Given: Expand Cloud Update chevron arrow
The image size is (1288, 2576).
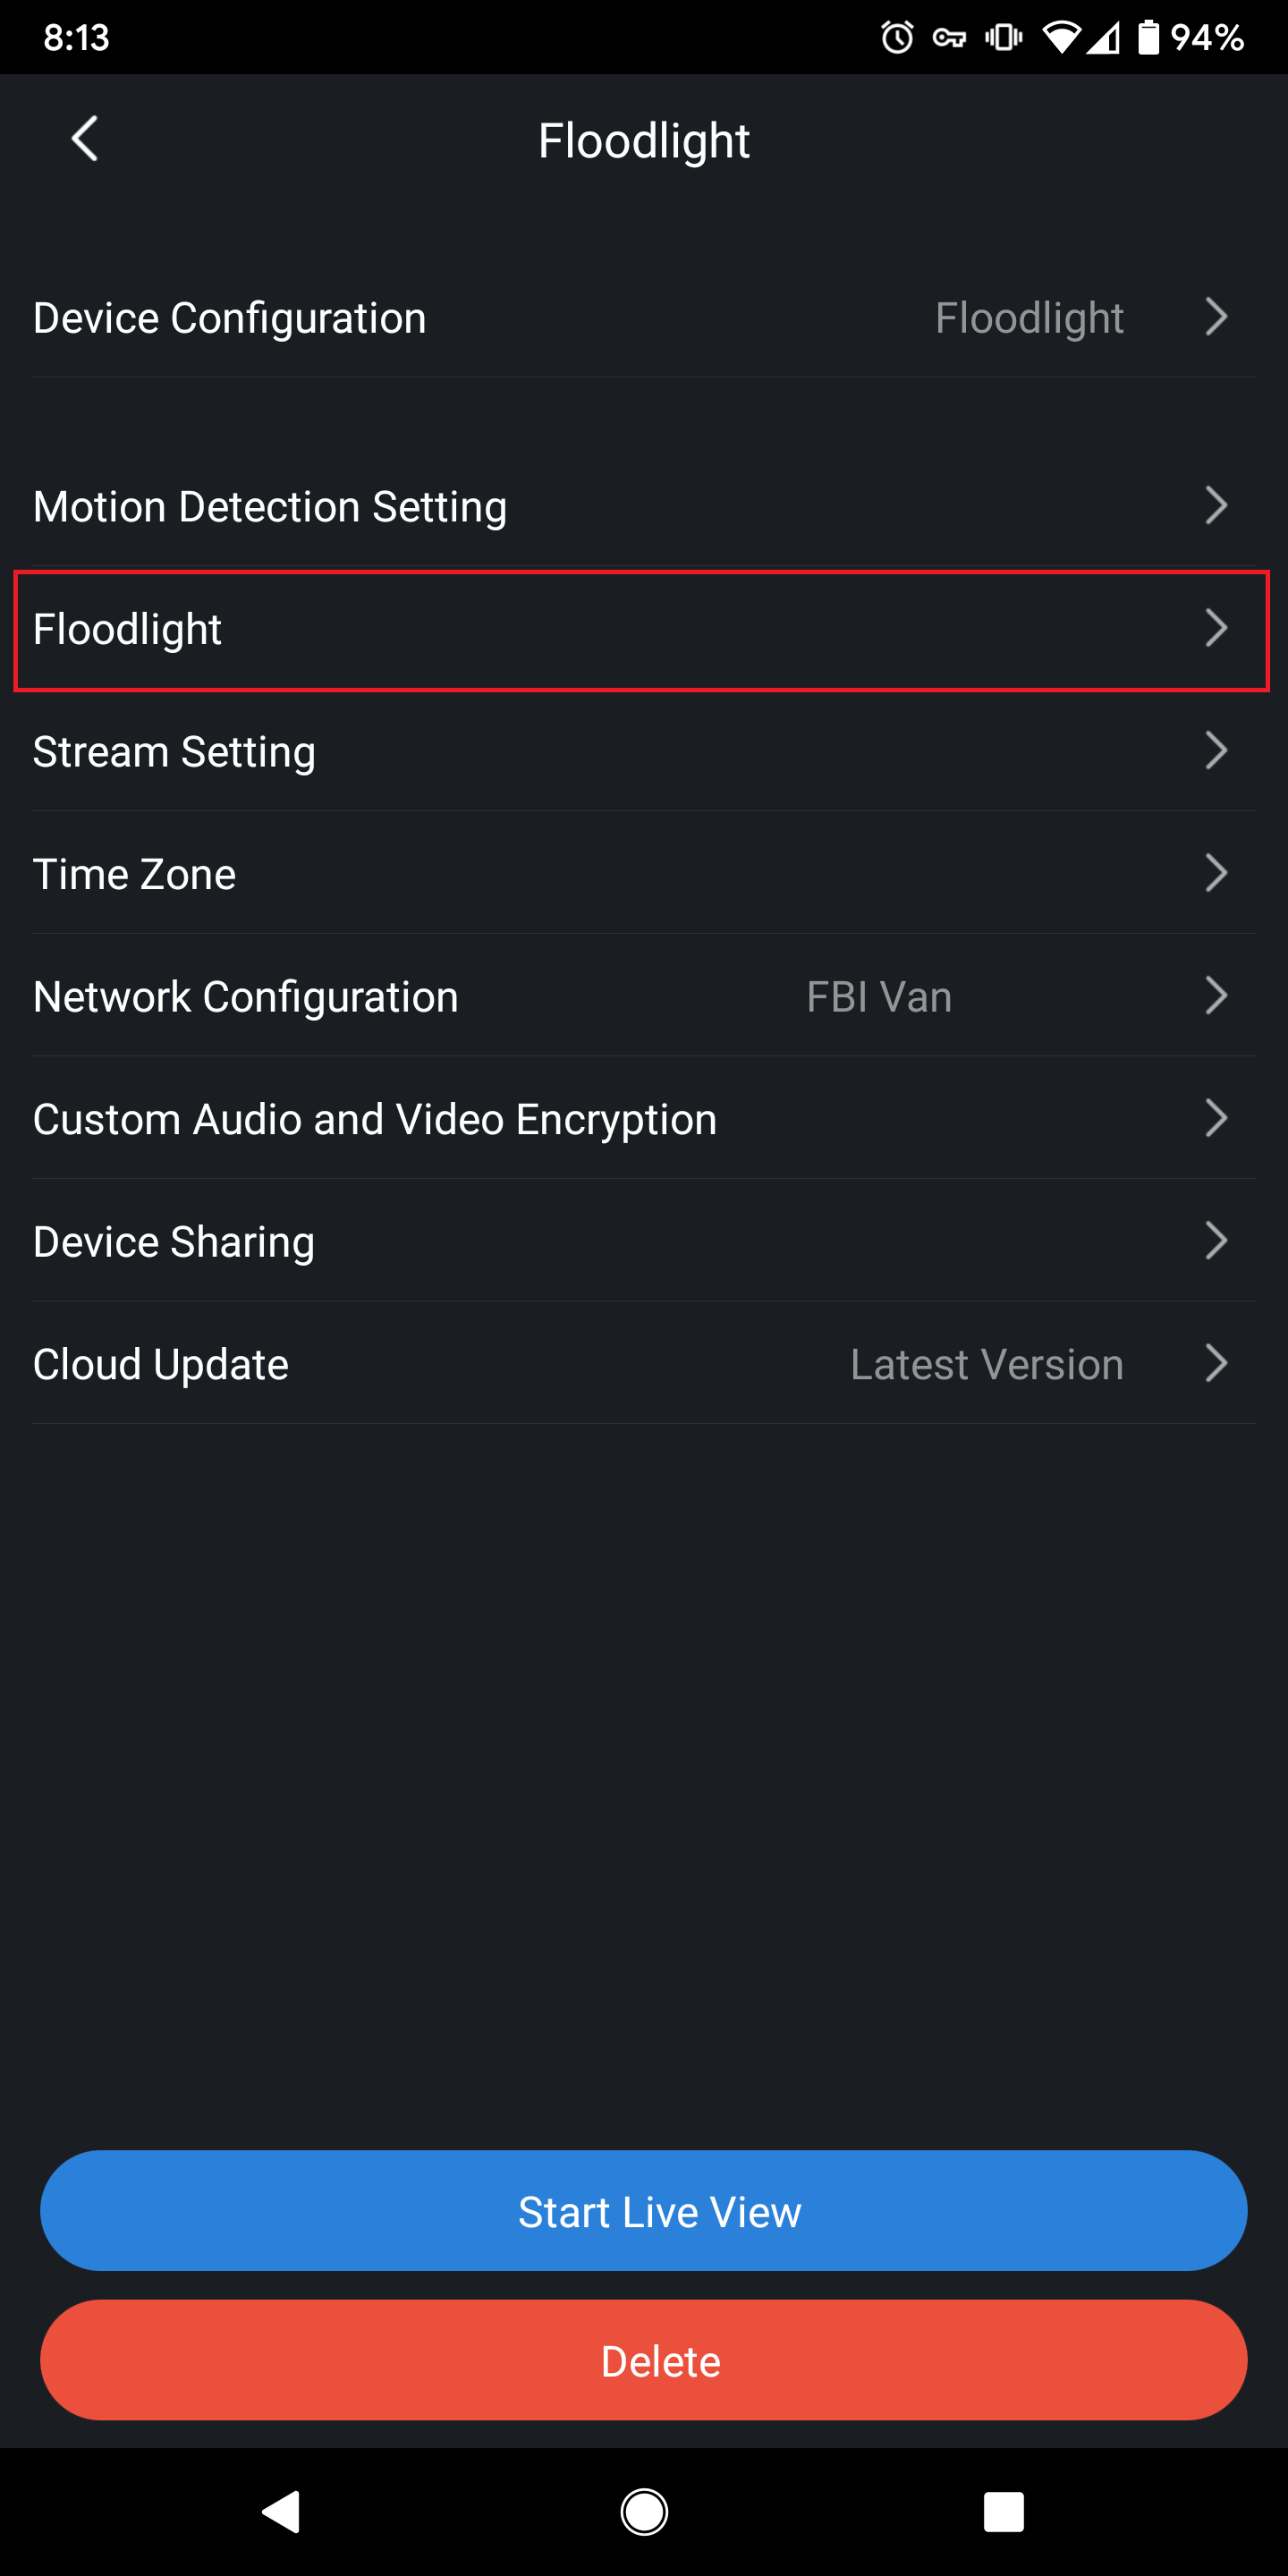Looking at the screenshot, I should (1216, 1363).
